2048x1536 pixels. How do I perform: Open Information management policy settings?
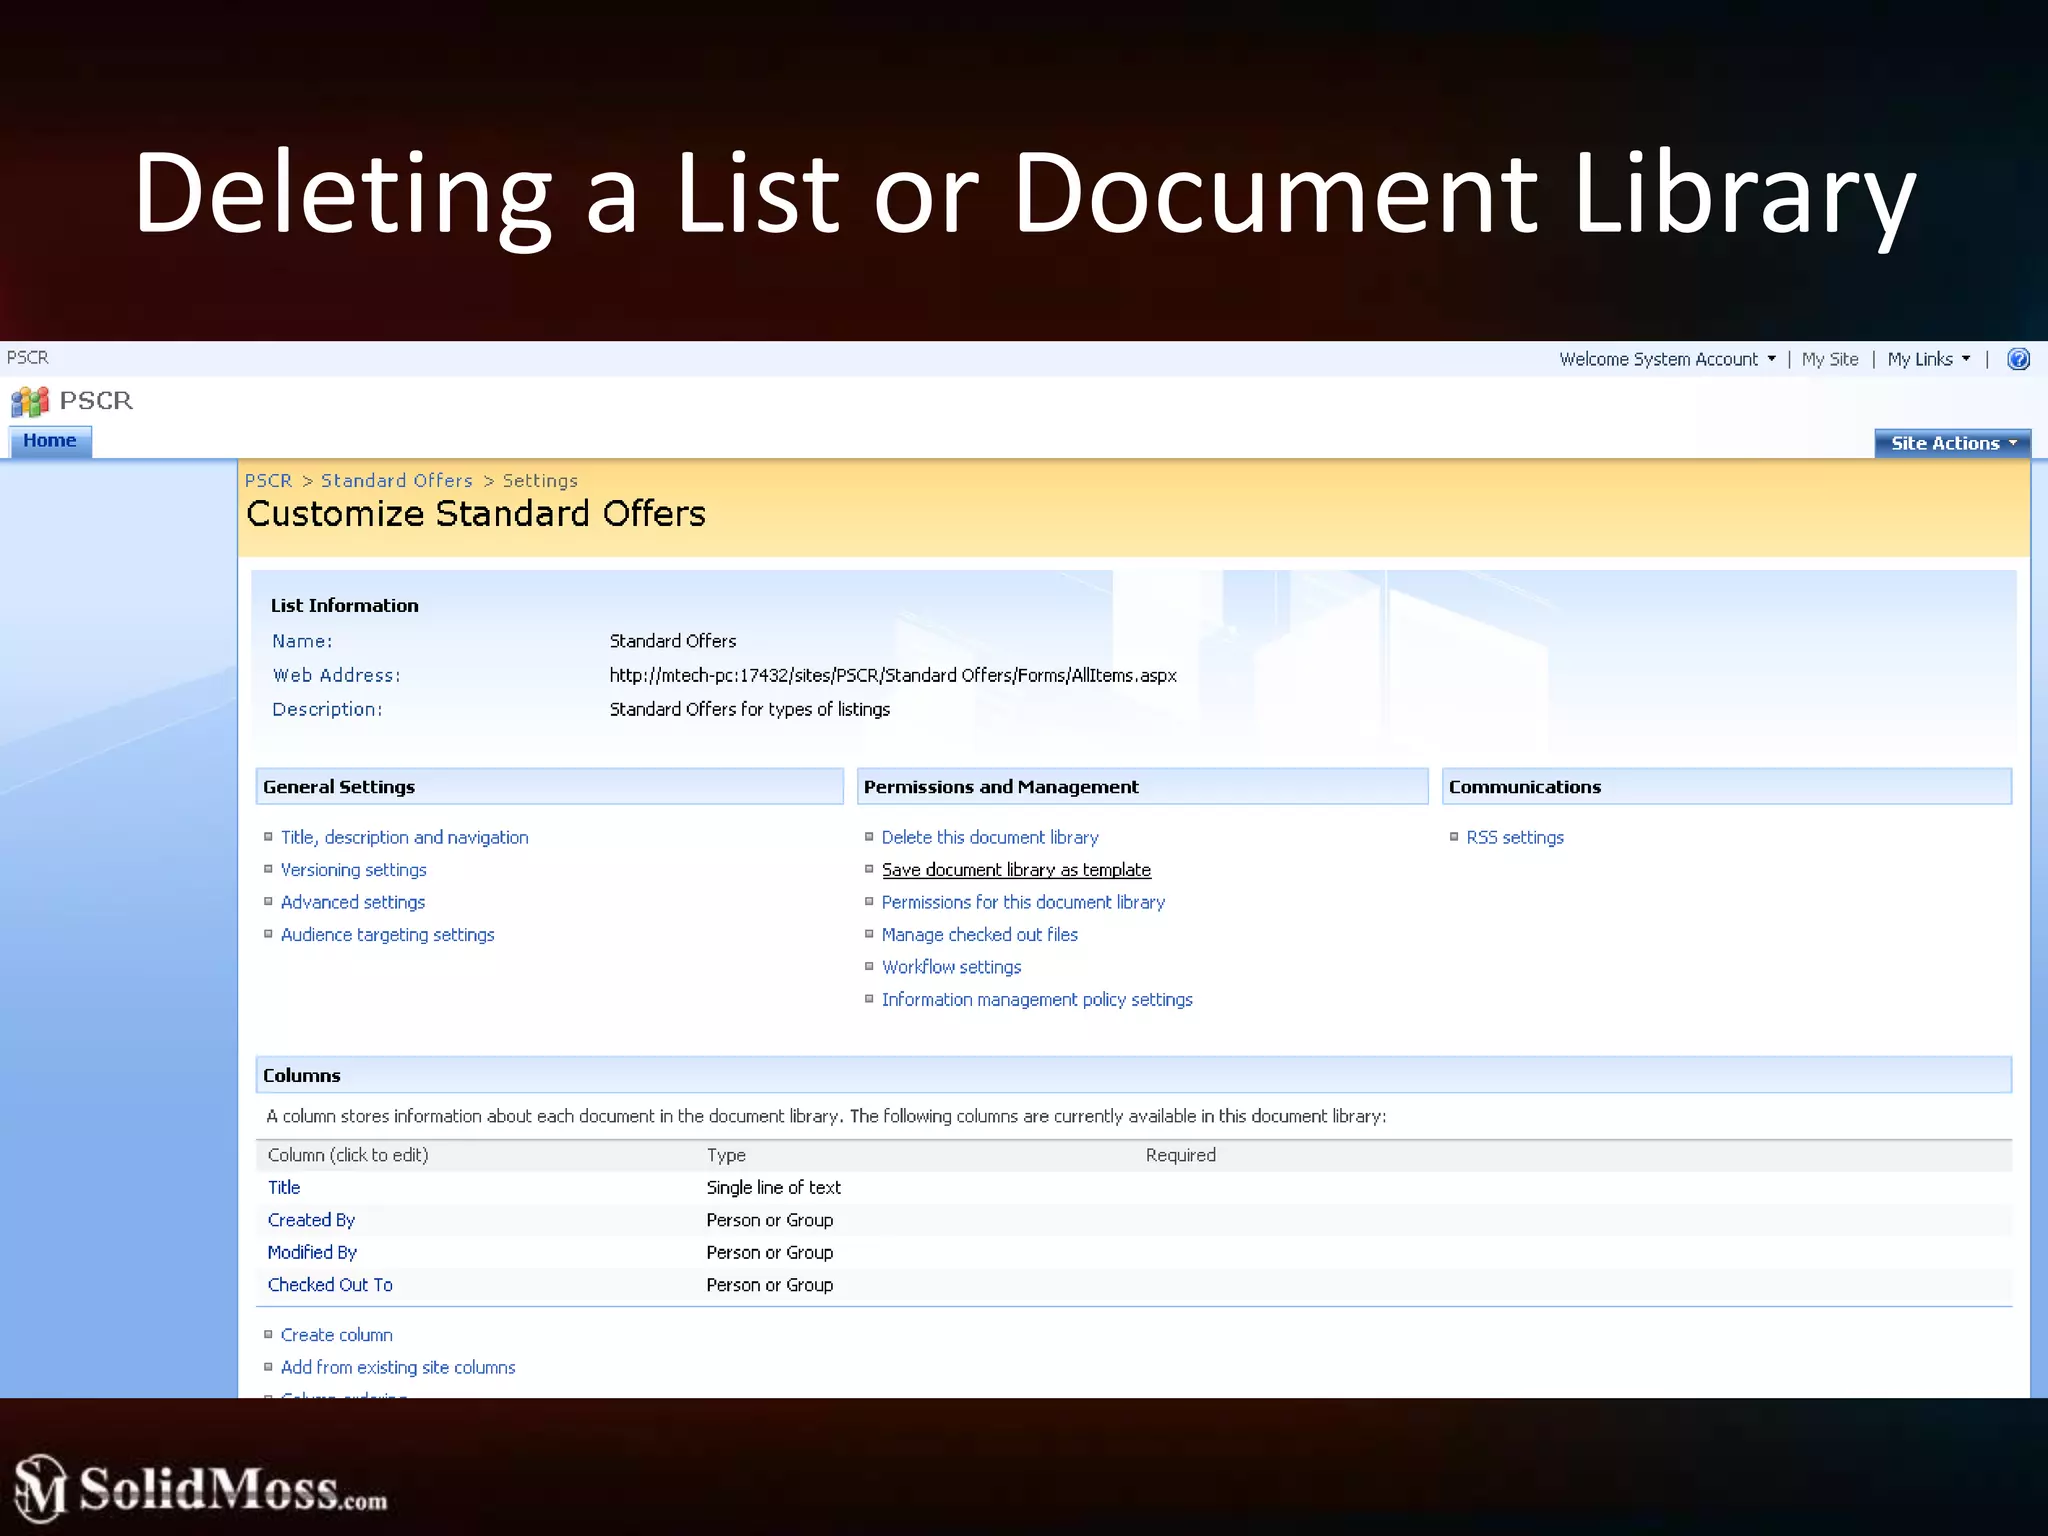1036,1000
